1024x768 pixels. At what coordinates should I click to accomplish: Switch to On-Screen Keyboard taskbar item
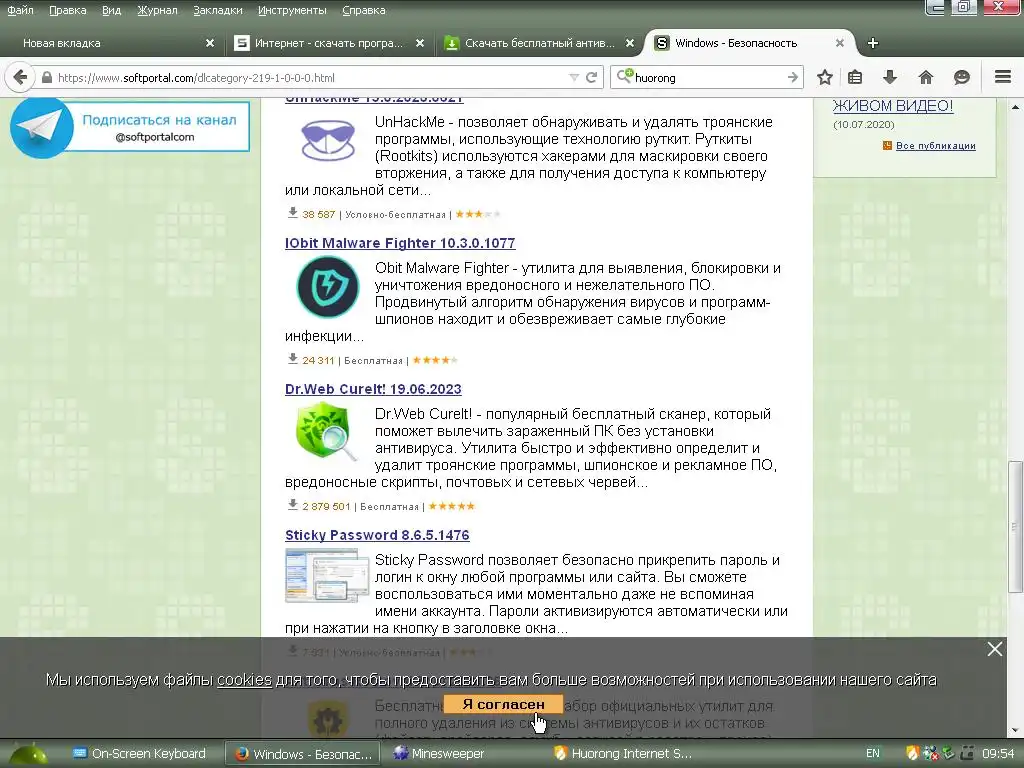pos(139,754)
